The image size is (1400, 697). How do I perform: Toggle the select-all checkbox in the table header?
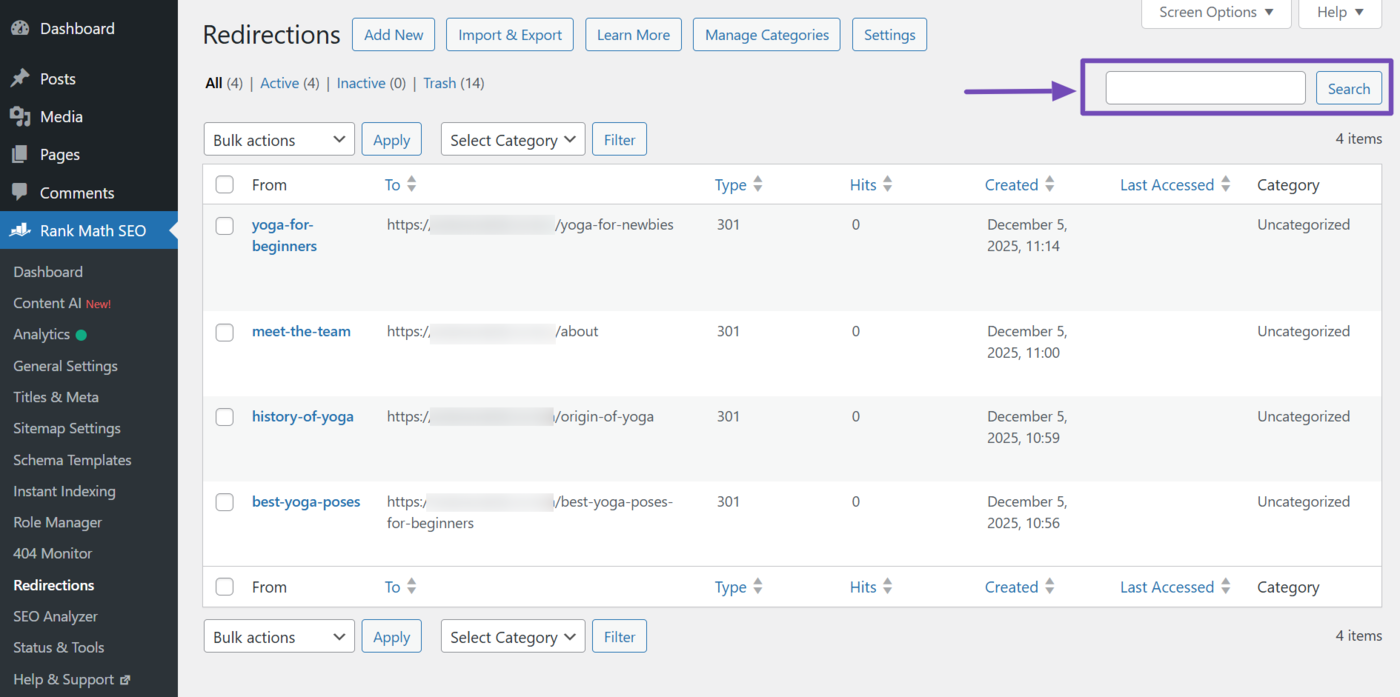[x=224, y=184]
